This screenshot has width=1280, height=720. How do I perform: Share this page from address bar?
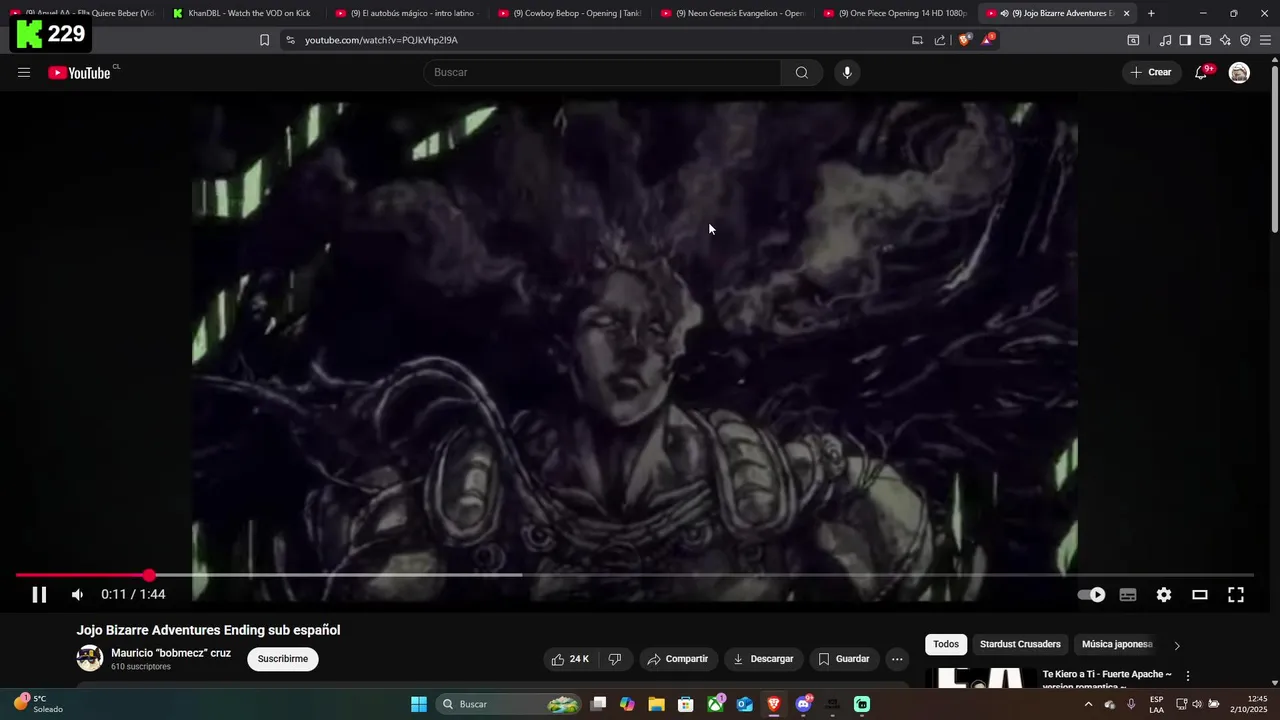940,40
